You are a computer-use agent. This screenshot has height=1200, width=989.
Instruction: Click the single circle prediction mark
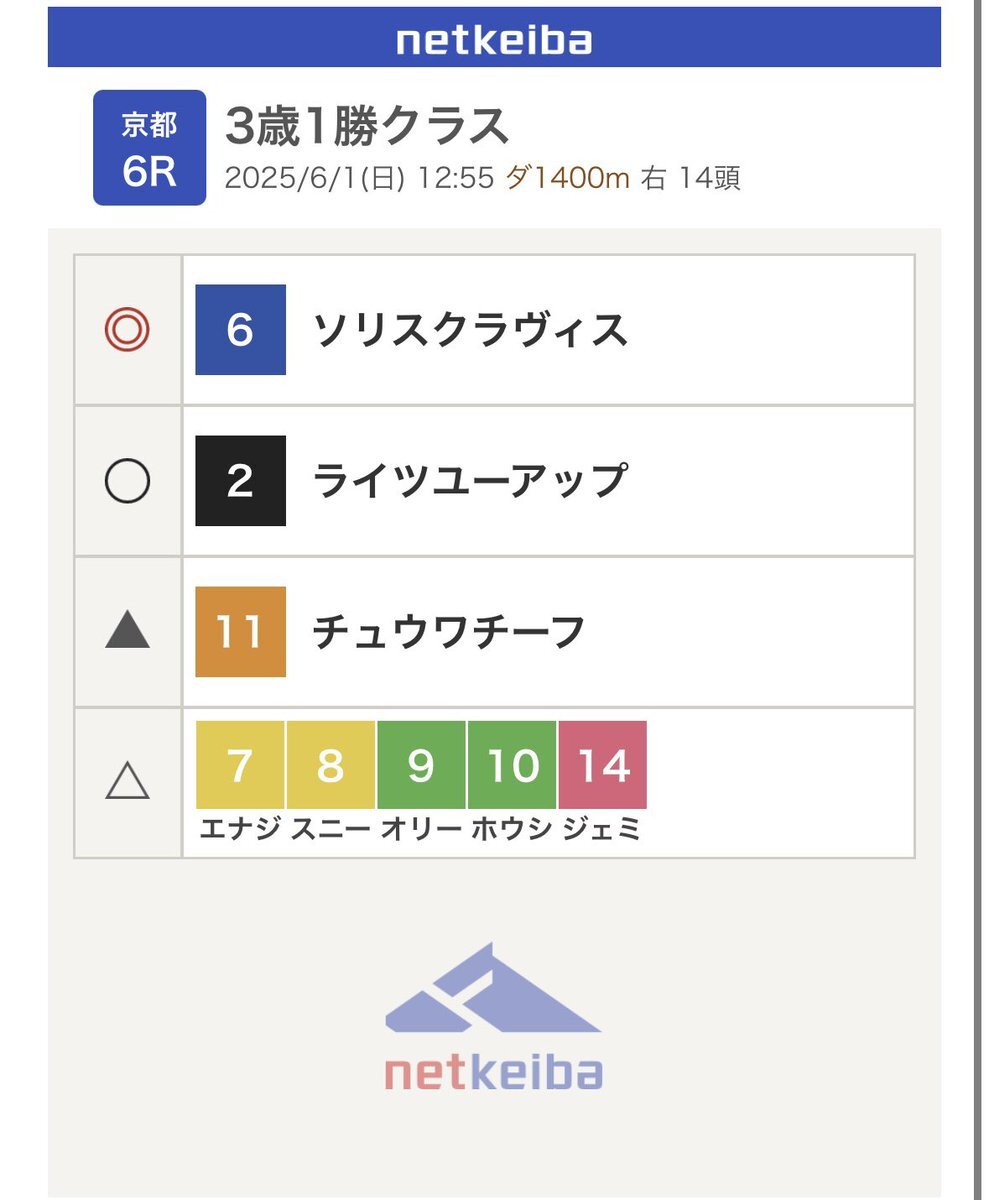point(127,482)
